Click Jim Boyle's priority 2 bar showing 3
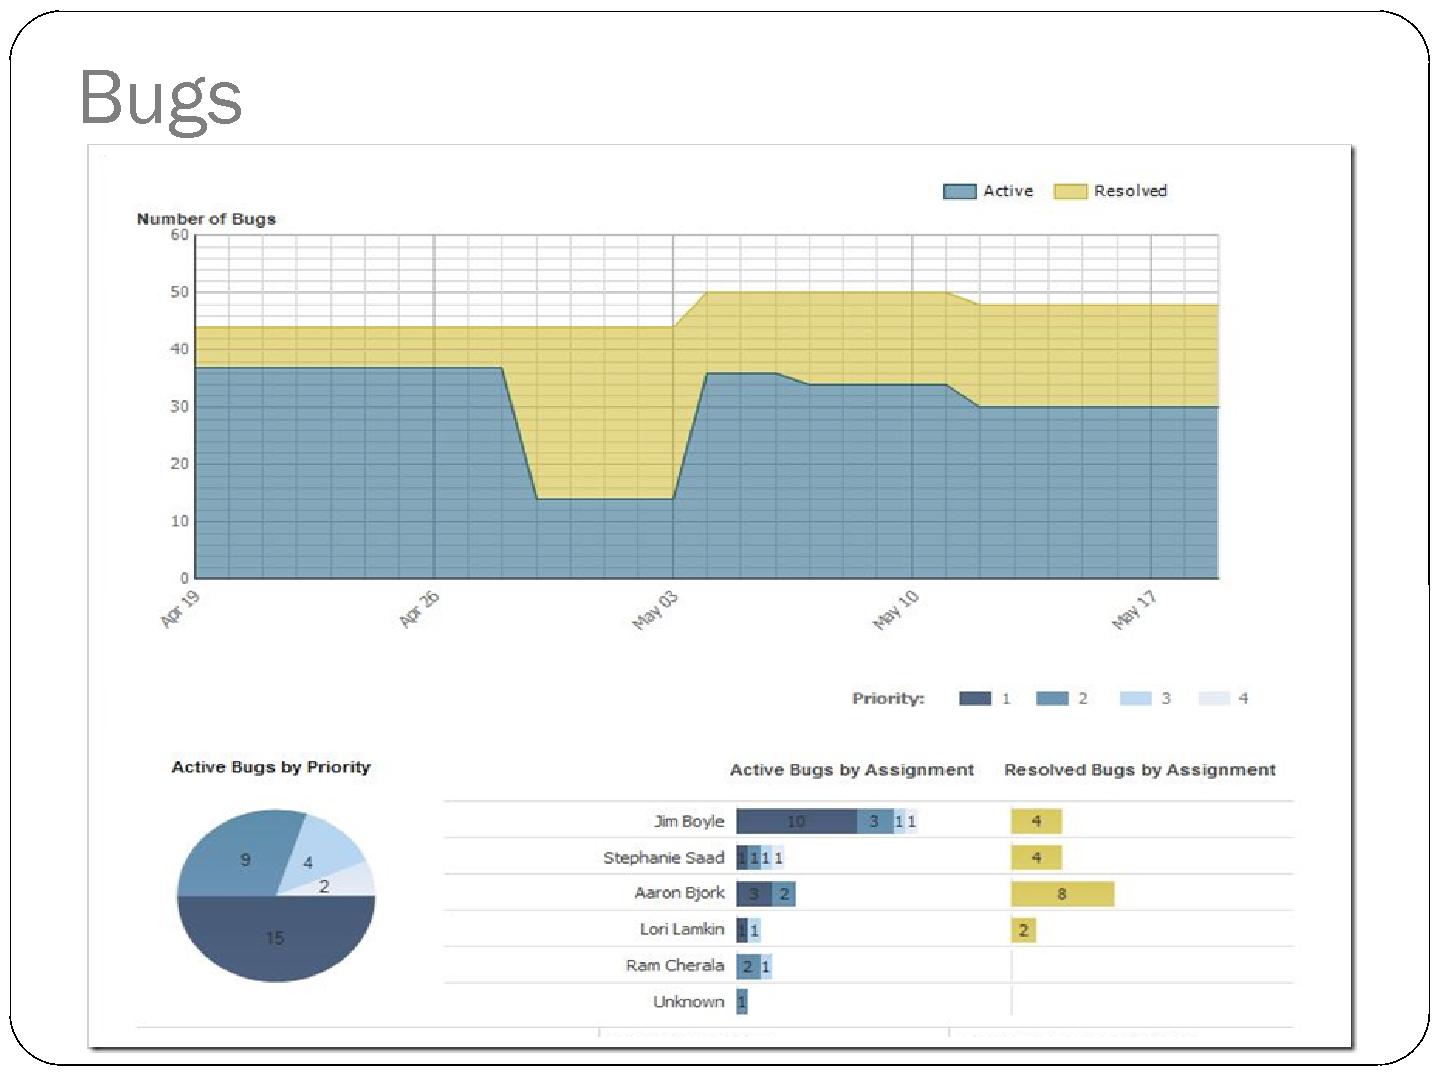The width and height of the screenshot is (1440, 1080). (x=875, y=821)
